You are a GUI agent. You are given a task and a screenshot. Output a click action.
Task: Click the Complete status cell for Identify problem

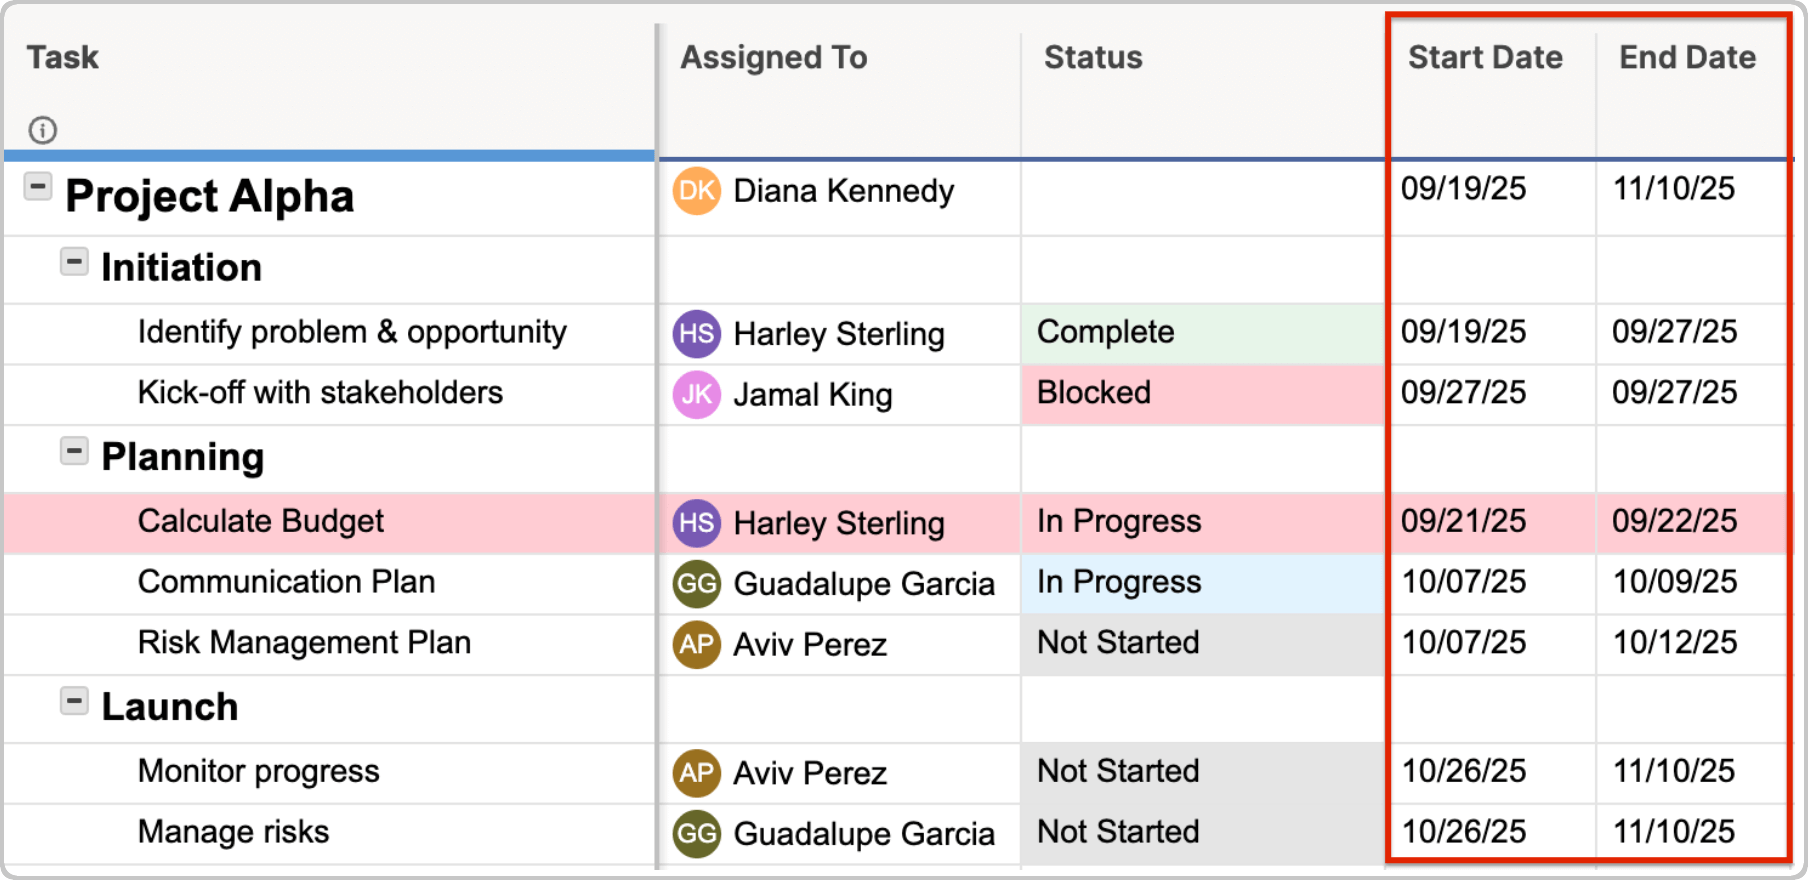[x=1104, y=332]
